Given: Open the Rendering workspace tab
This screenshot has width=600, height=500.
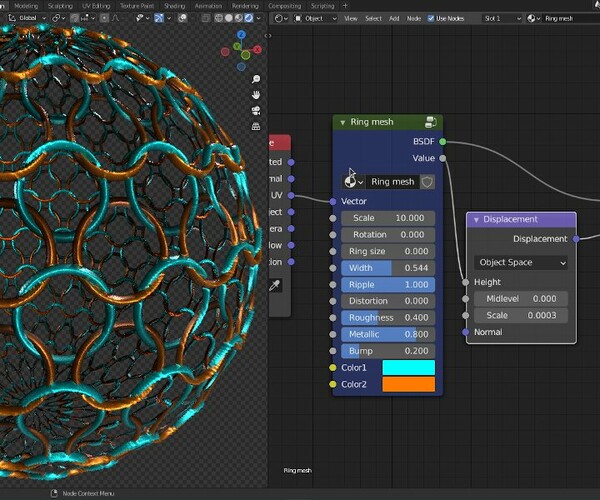Looking at the screenshot, I should (245, 6).
